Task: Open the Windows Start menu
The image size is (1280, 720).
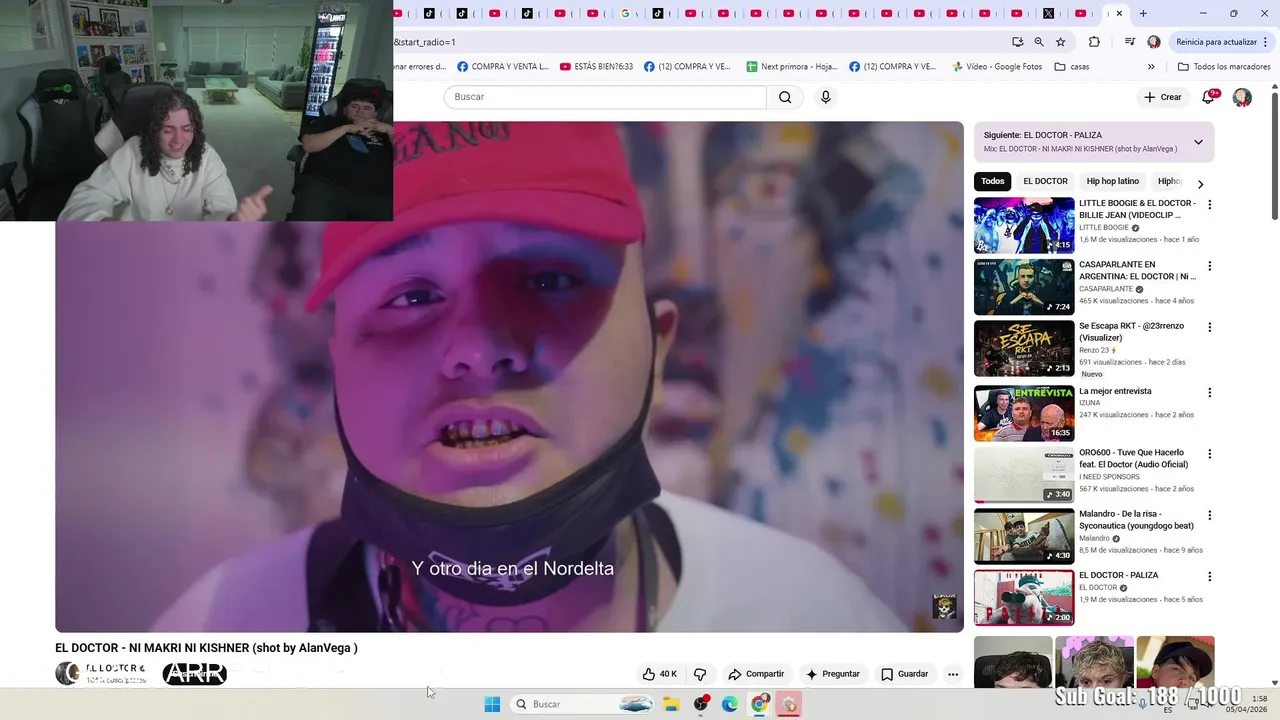Action: pyautogui.click(x=492, y=704)
